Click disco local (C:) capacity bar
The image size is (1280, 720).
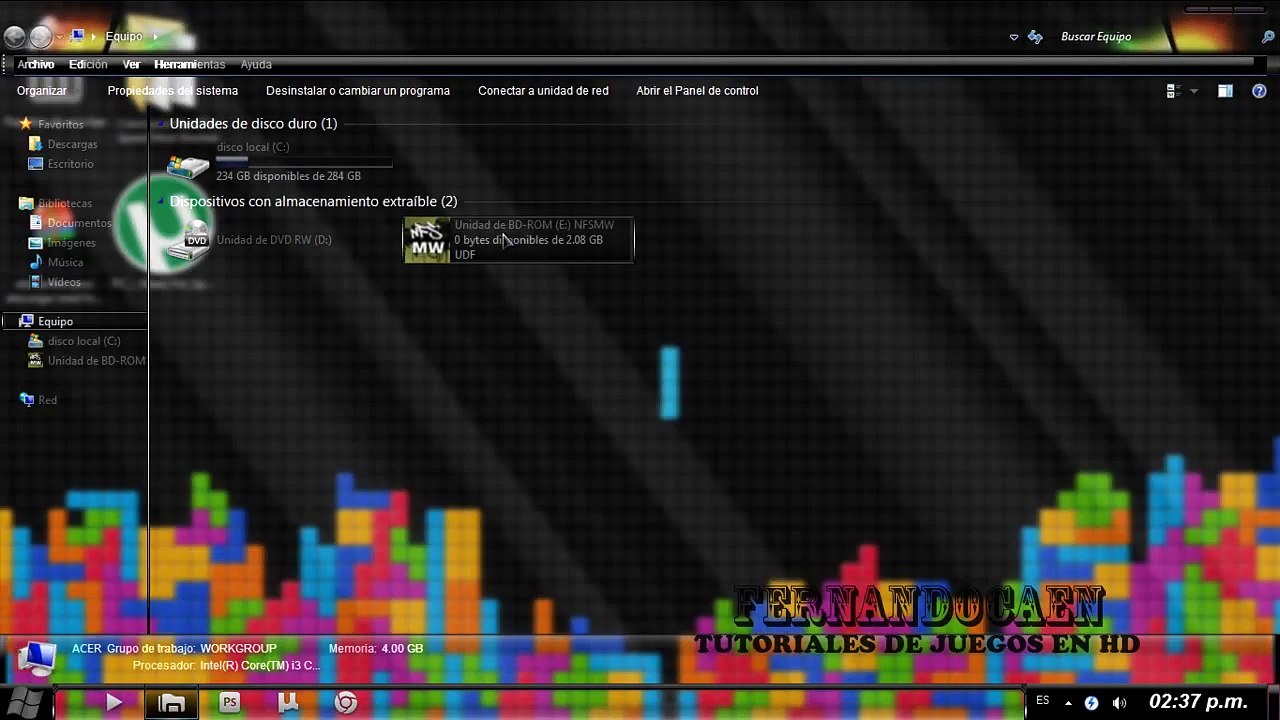point(303,160)
